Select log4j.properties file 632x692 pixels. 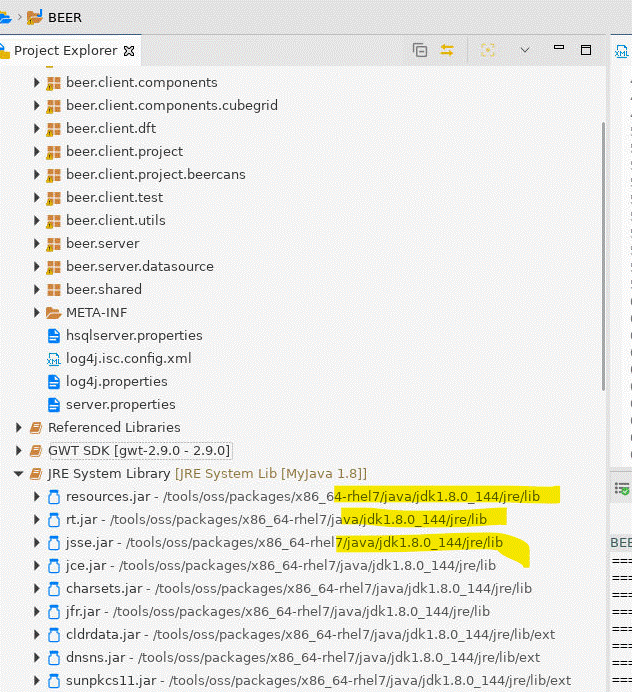click(x=117, y=381)
